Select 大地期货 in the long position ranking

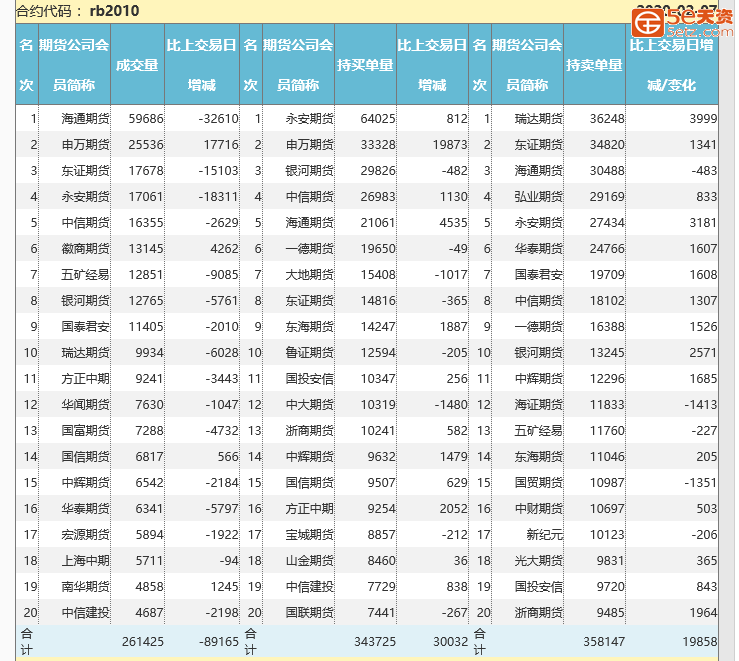coord(309,275)
